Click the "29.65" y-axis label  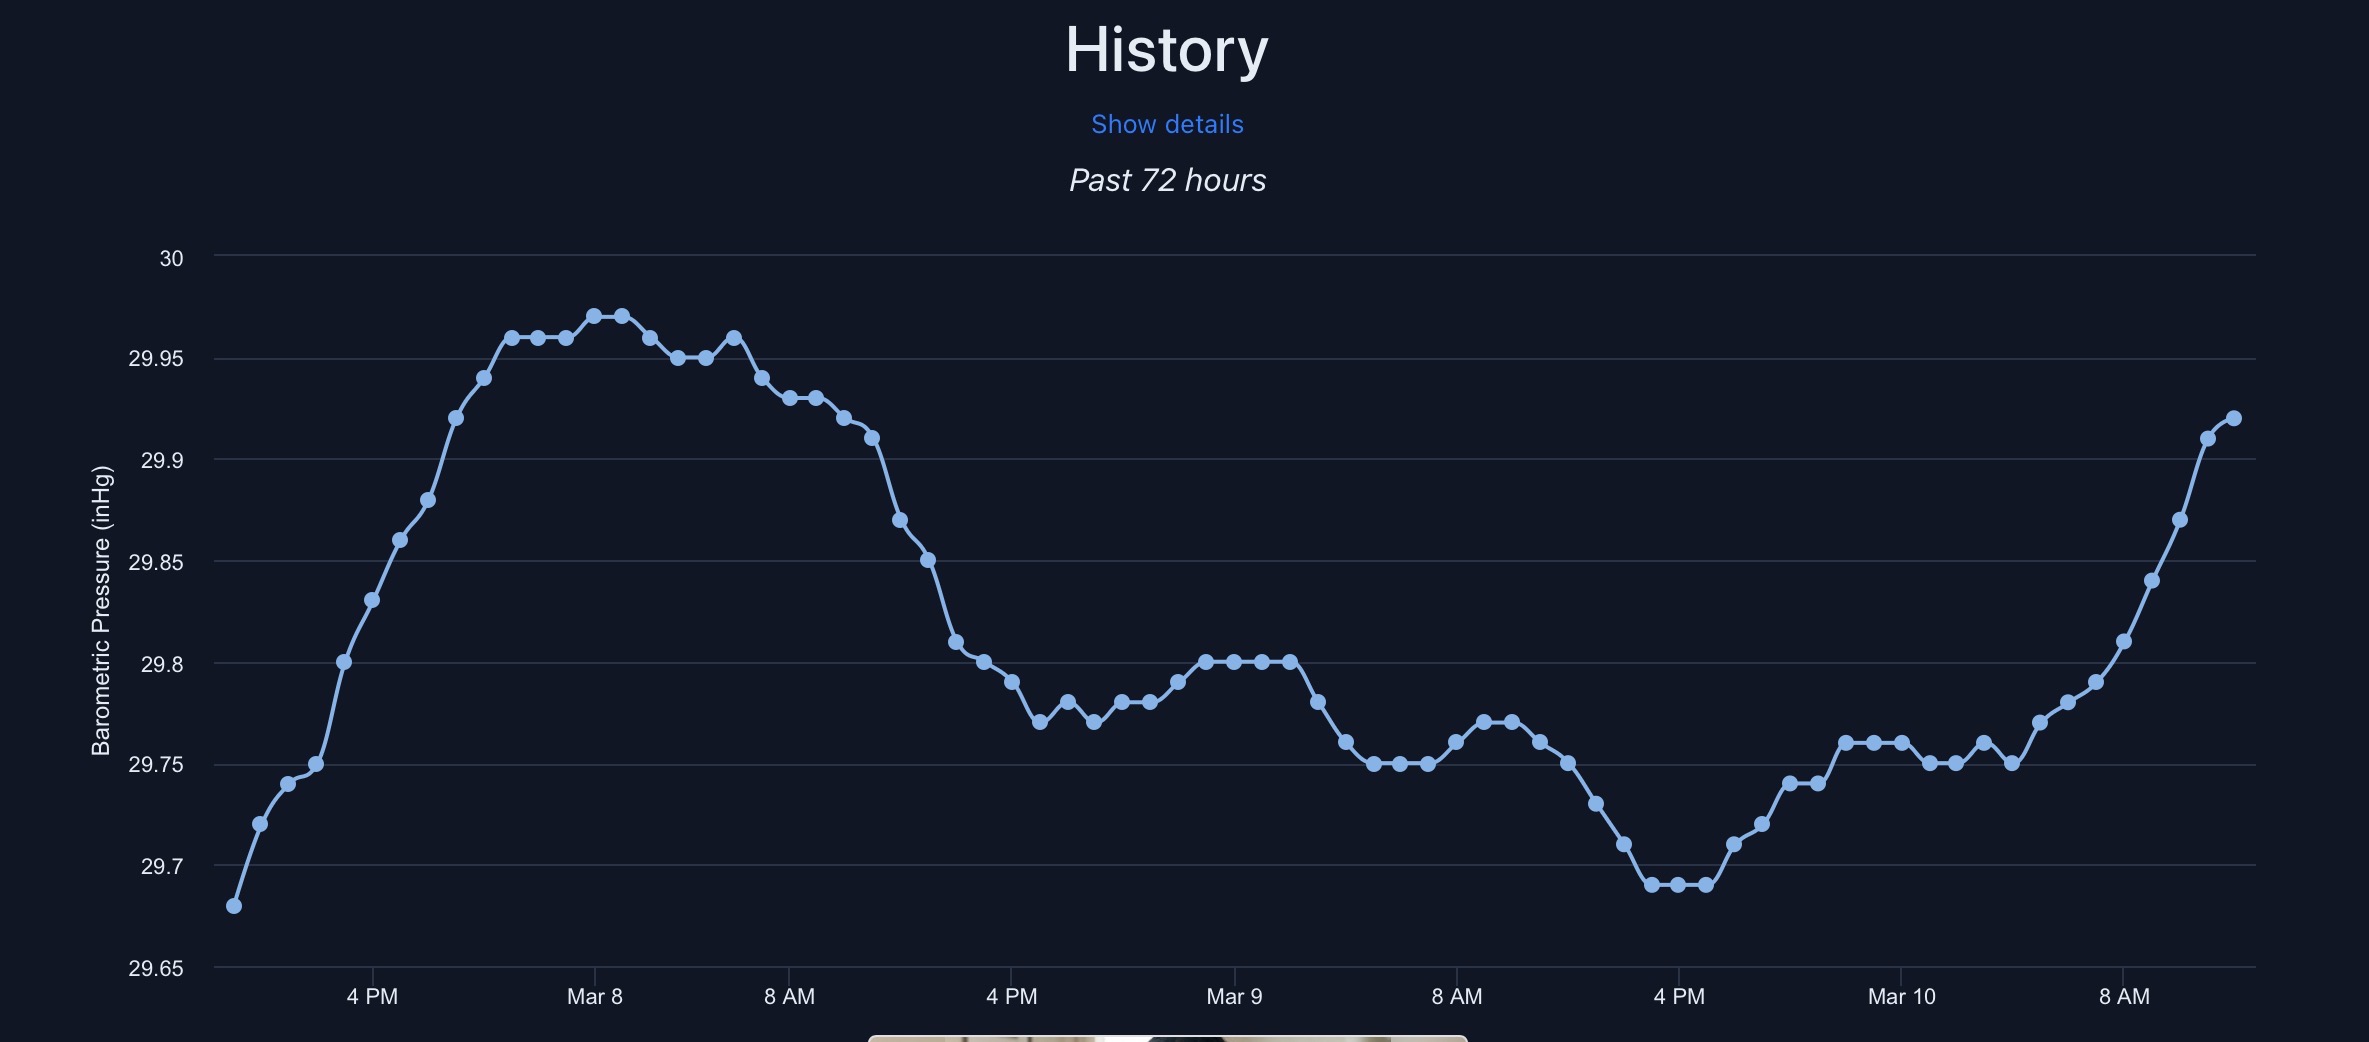[156, 968]
